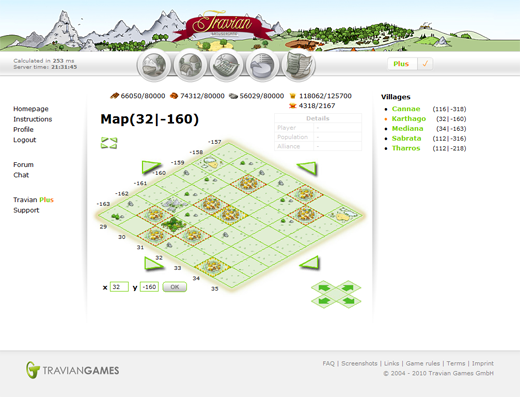Open the village overview round icon

point(154,65)
